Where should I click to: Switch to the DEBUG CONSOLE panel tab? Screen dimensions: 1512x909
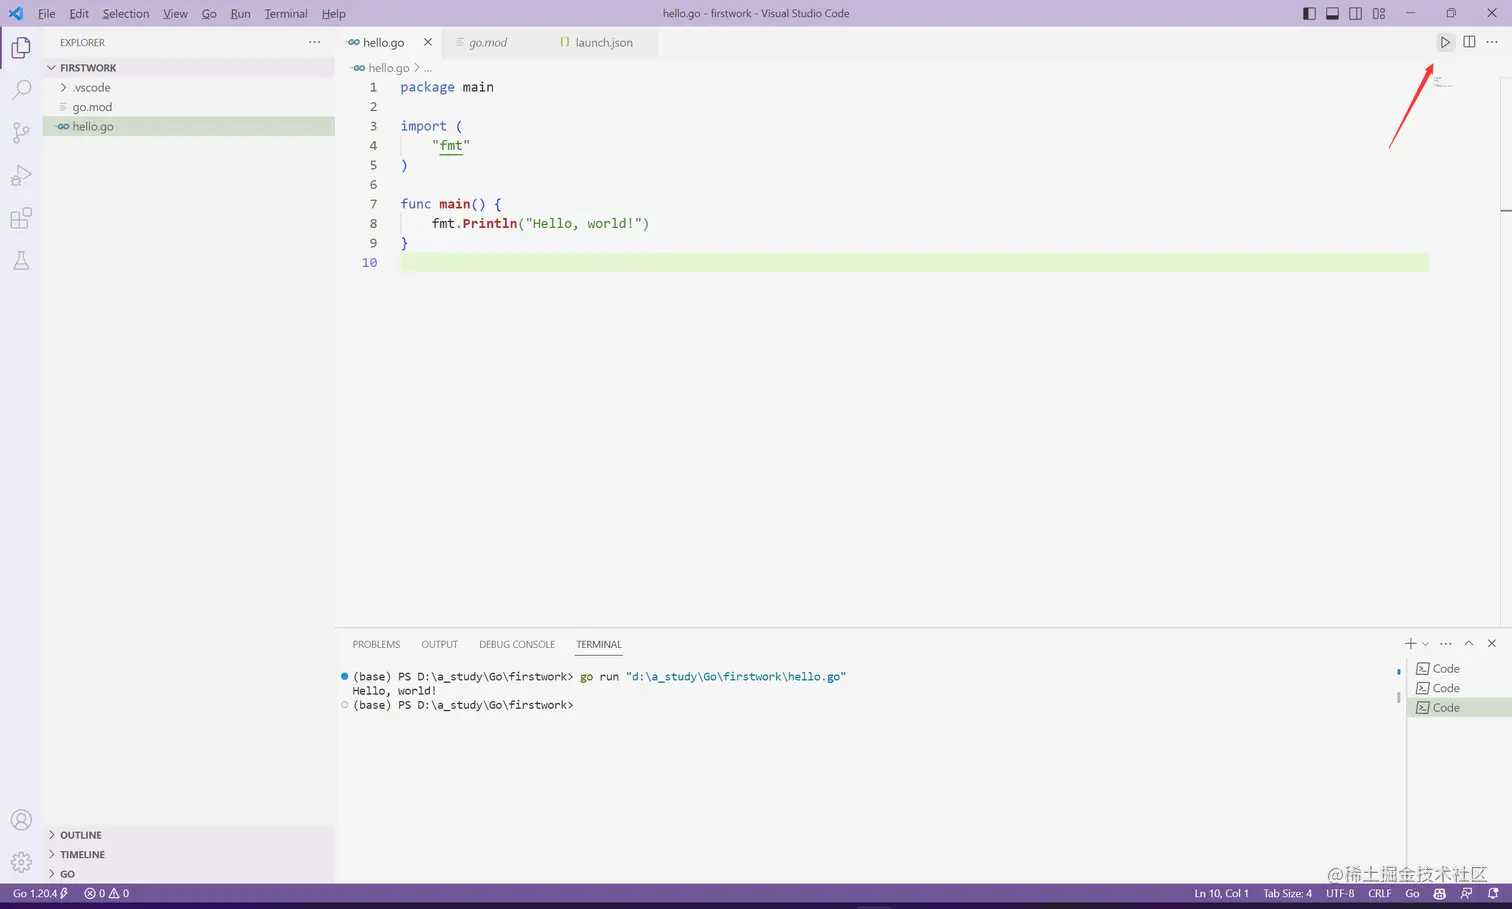coord(517,644)
